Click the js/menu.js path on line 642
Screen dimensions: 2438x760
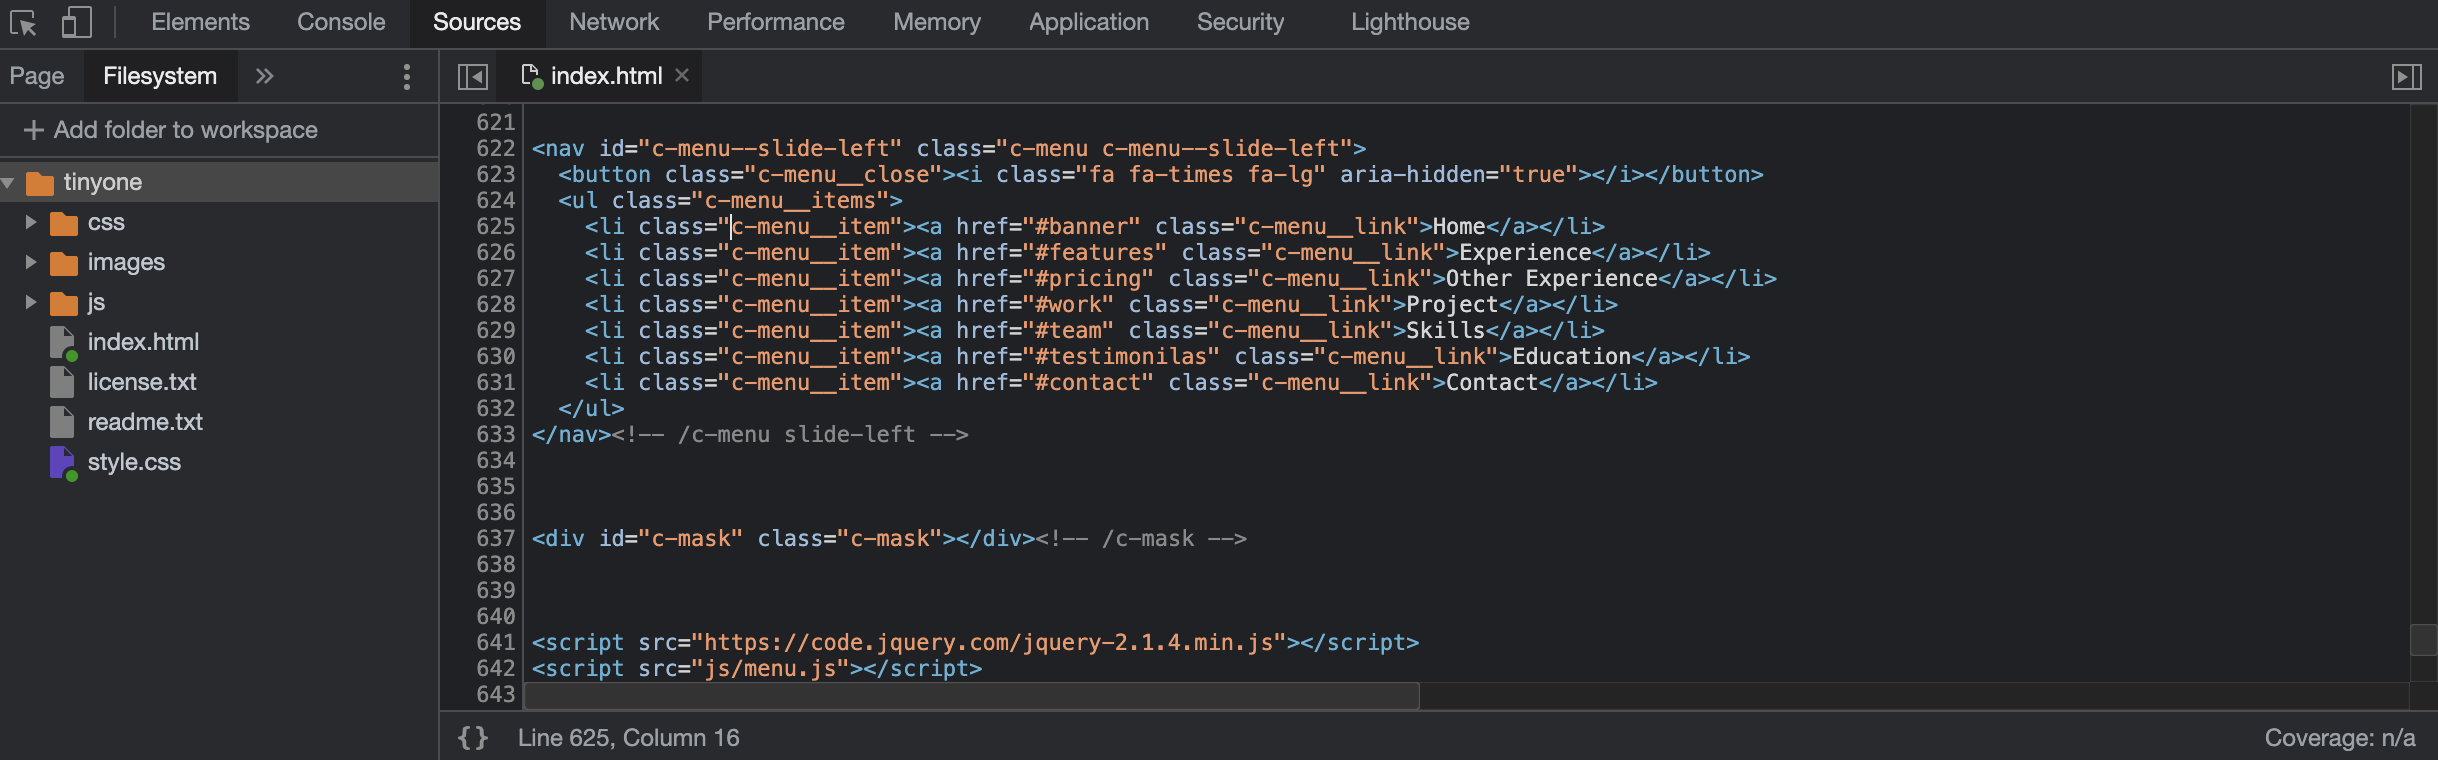770,668
